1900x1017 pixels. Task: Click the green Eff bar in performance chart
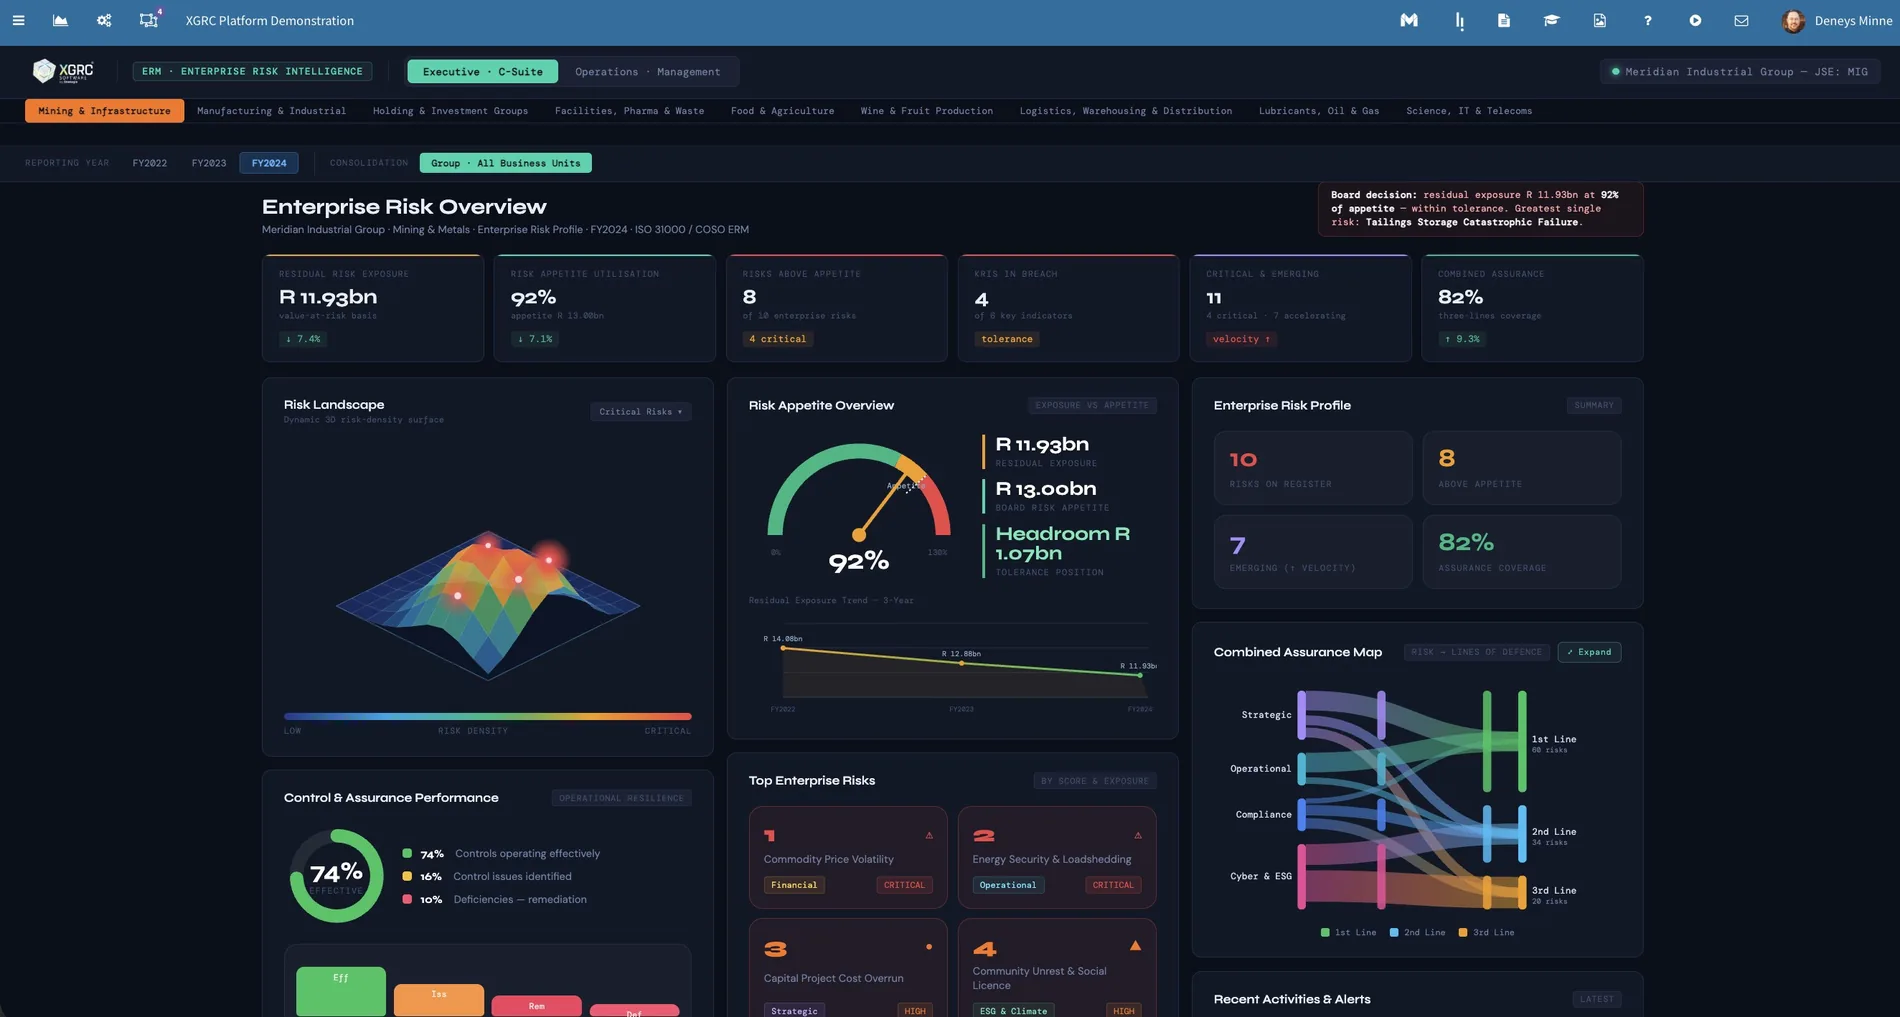click(x=341, y=991)
